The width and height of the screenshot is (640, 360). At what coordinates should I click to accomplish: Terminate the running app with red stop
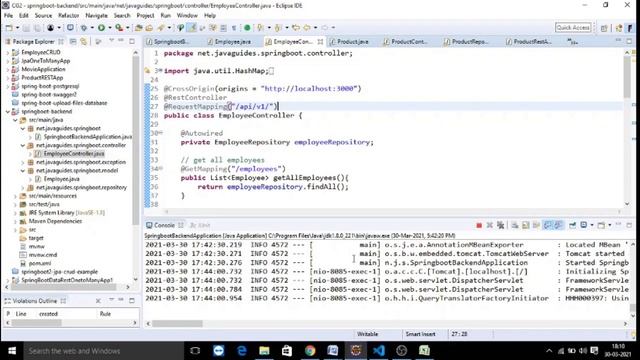[479, 225]
